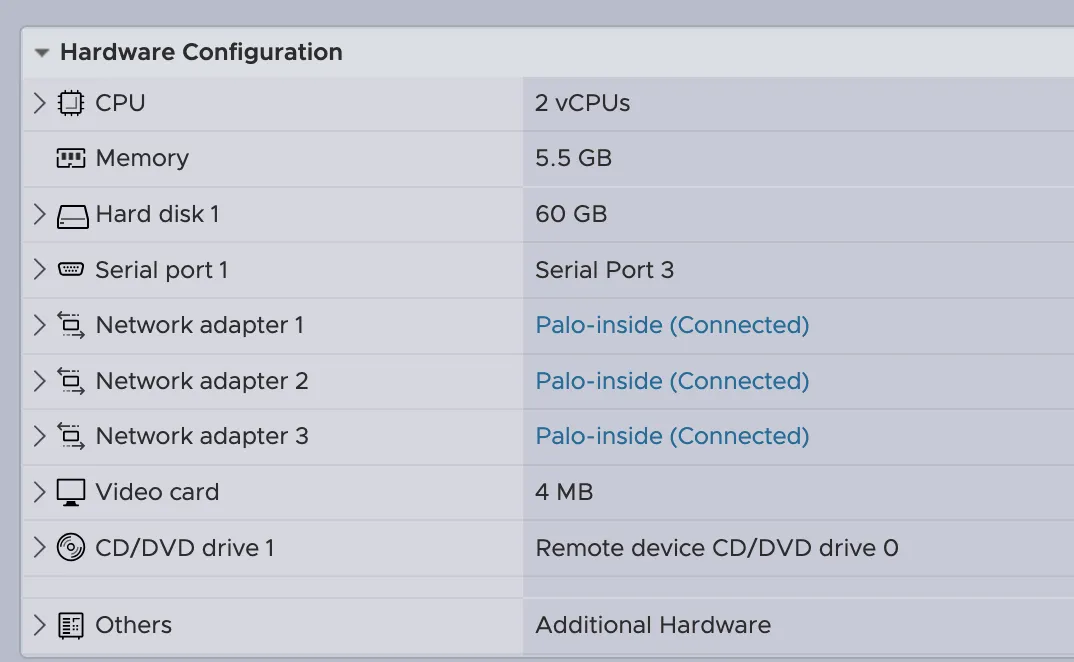Click the CD/DVD drive 1 disc icon

(x=71, y=548)
